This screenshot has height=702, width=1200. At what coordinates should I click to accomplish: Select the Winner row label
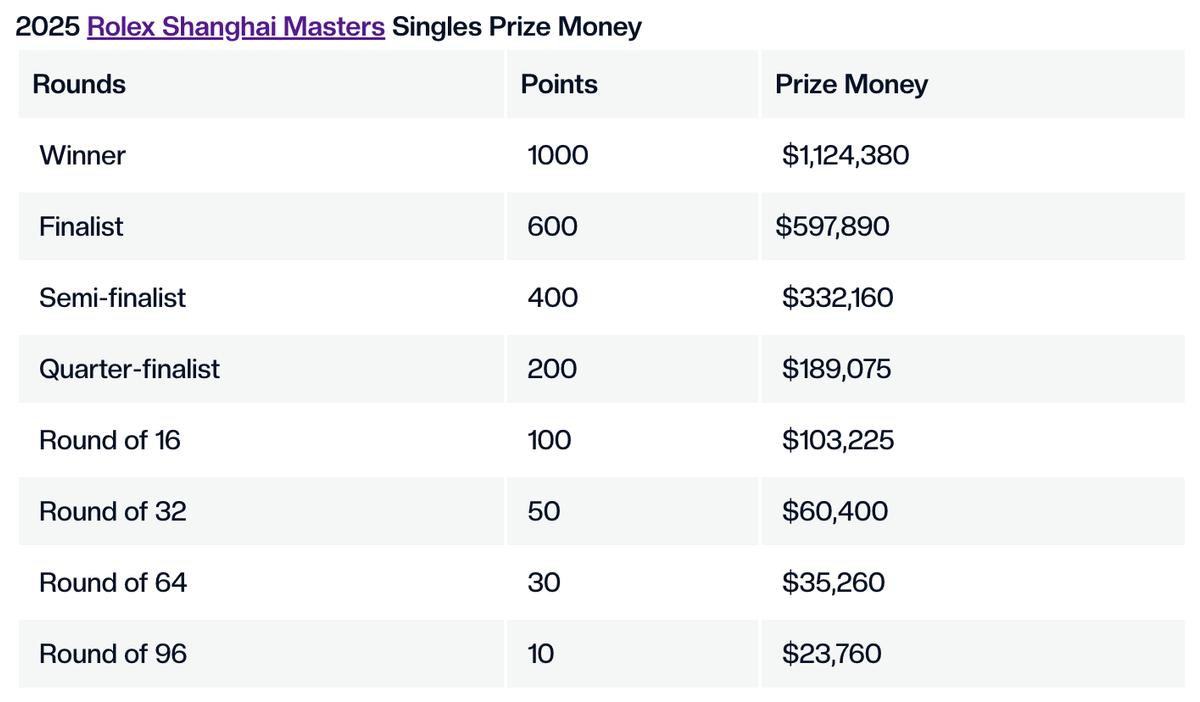[82, 156]
